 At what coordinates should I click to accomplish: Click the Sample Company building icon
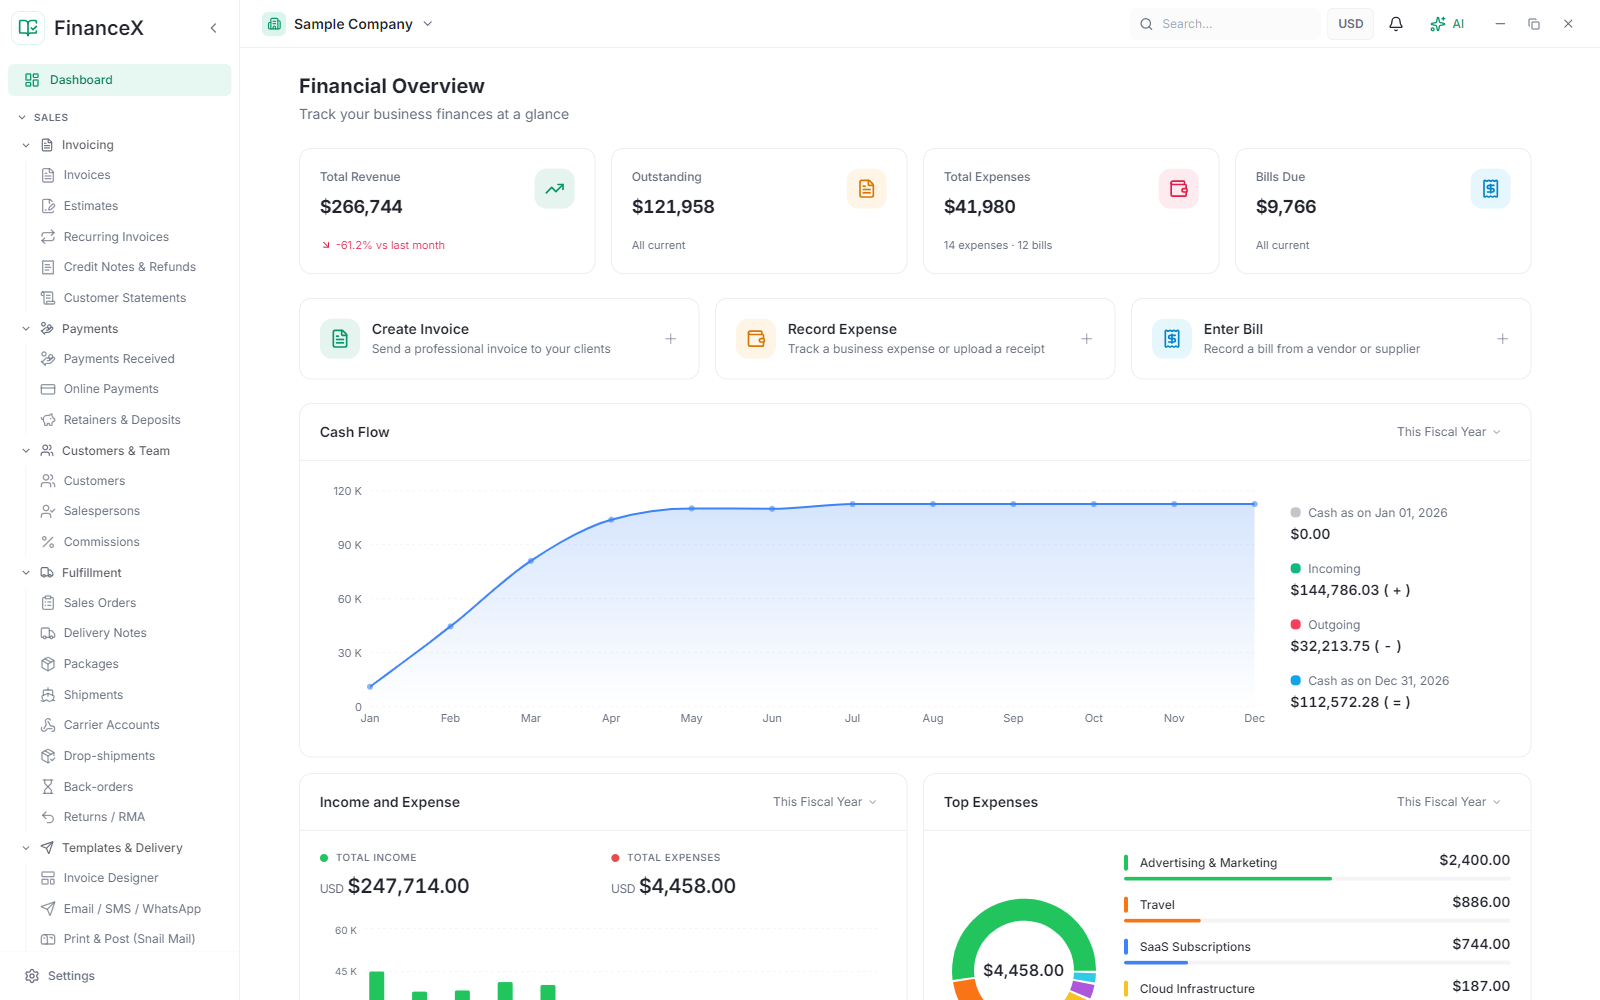coord(274,24)
